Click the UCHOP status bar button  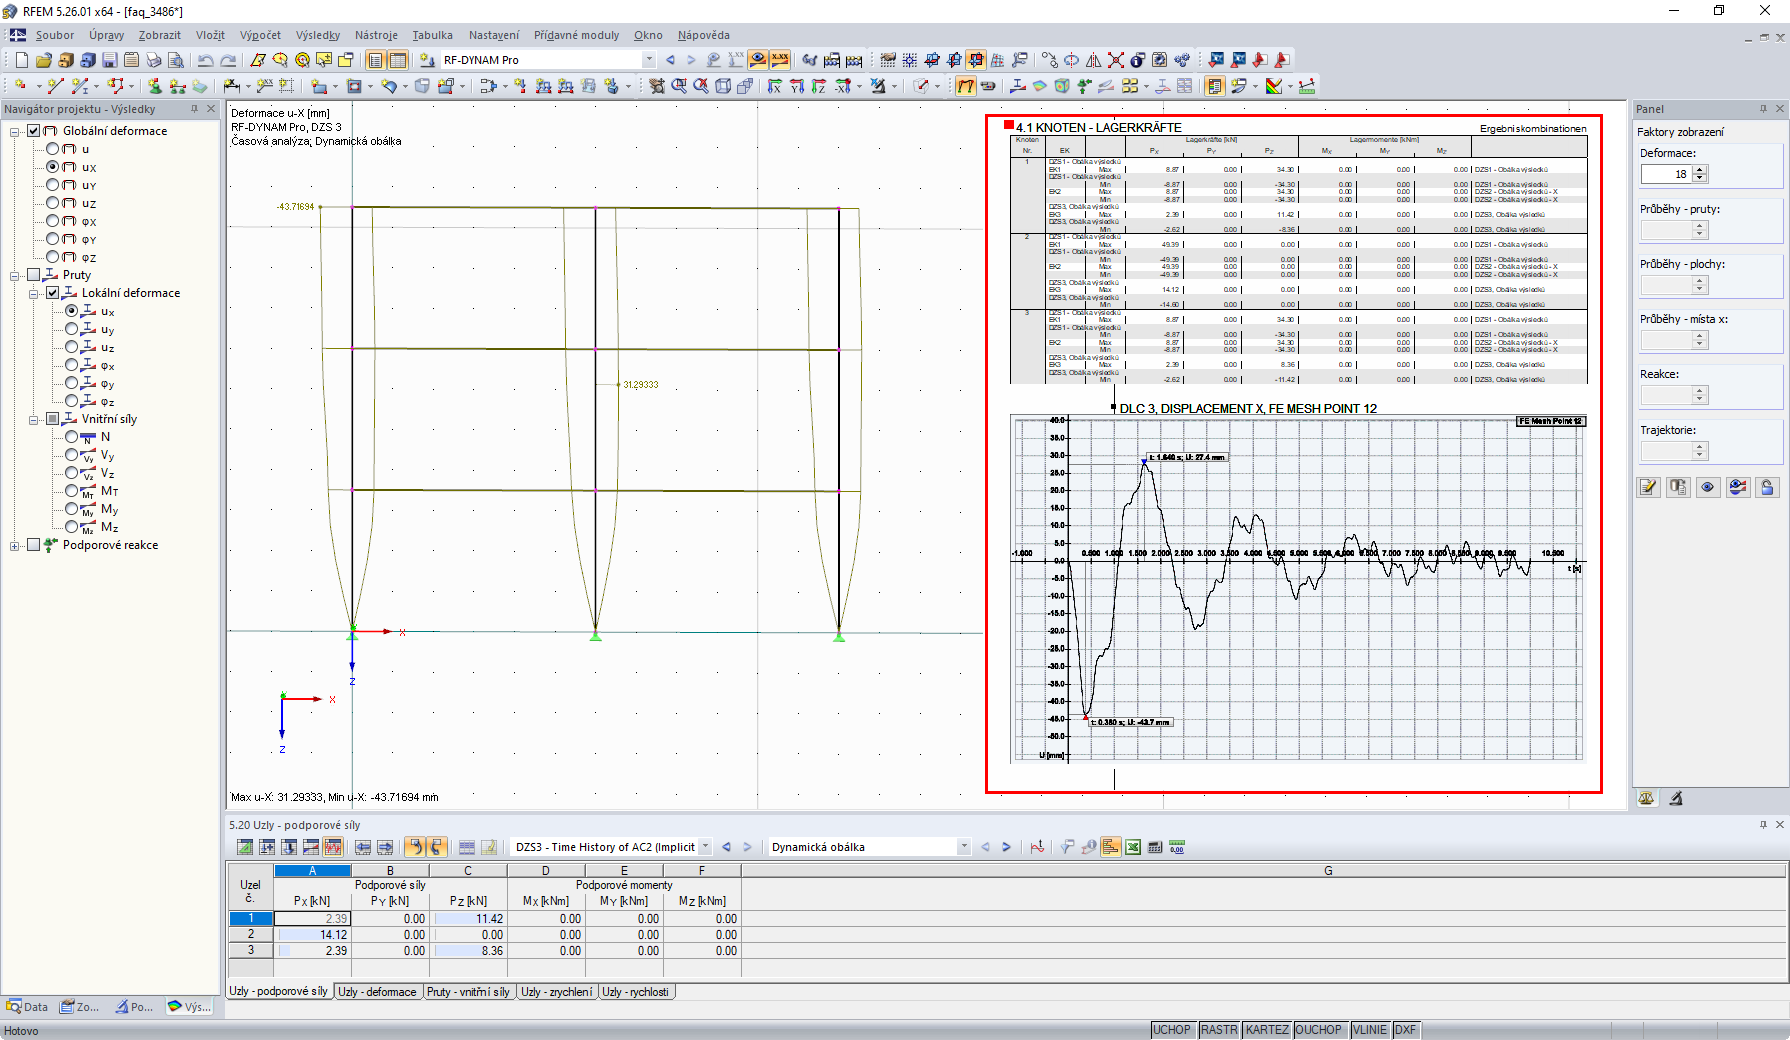click(1171, 1030)
